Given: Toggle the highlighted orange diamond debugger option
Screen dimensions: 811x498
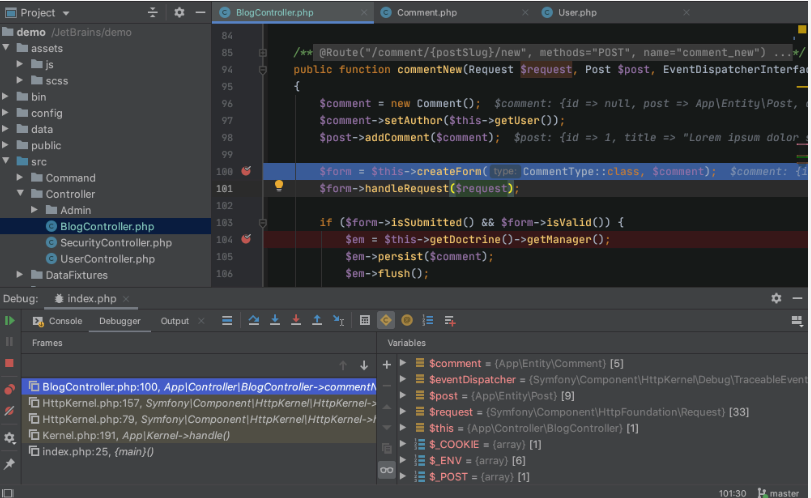Looking at the screenshot, I should [x=386, y=321].
